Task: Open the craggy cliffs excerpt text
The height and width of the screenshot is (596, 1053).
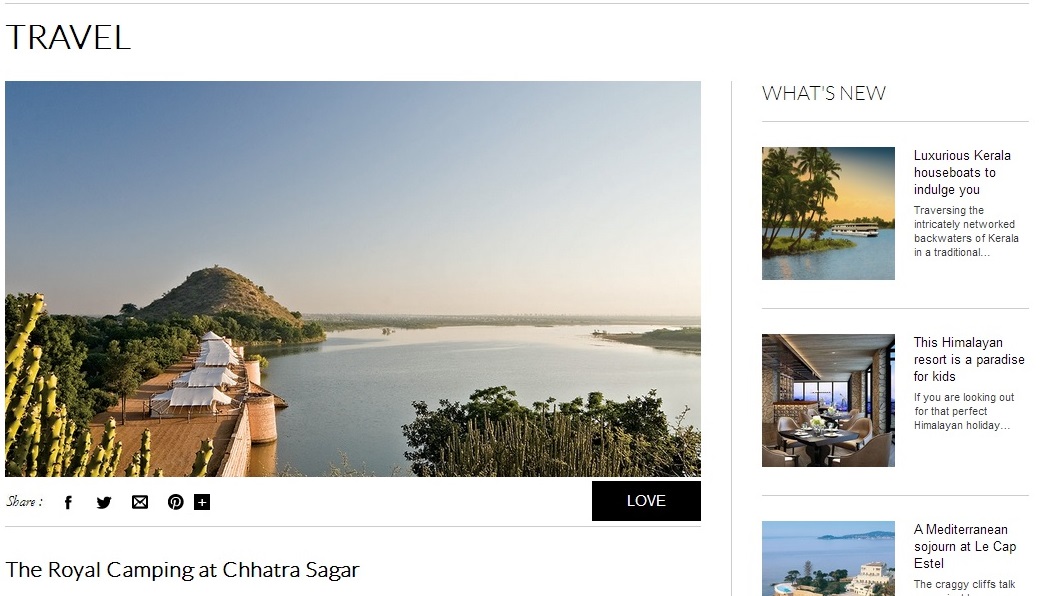Action: [964, 587]
